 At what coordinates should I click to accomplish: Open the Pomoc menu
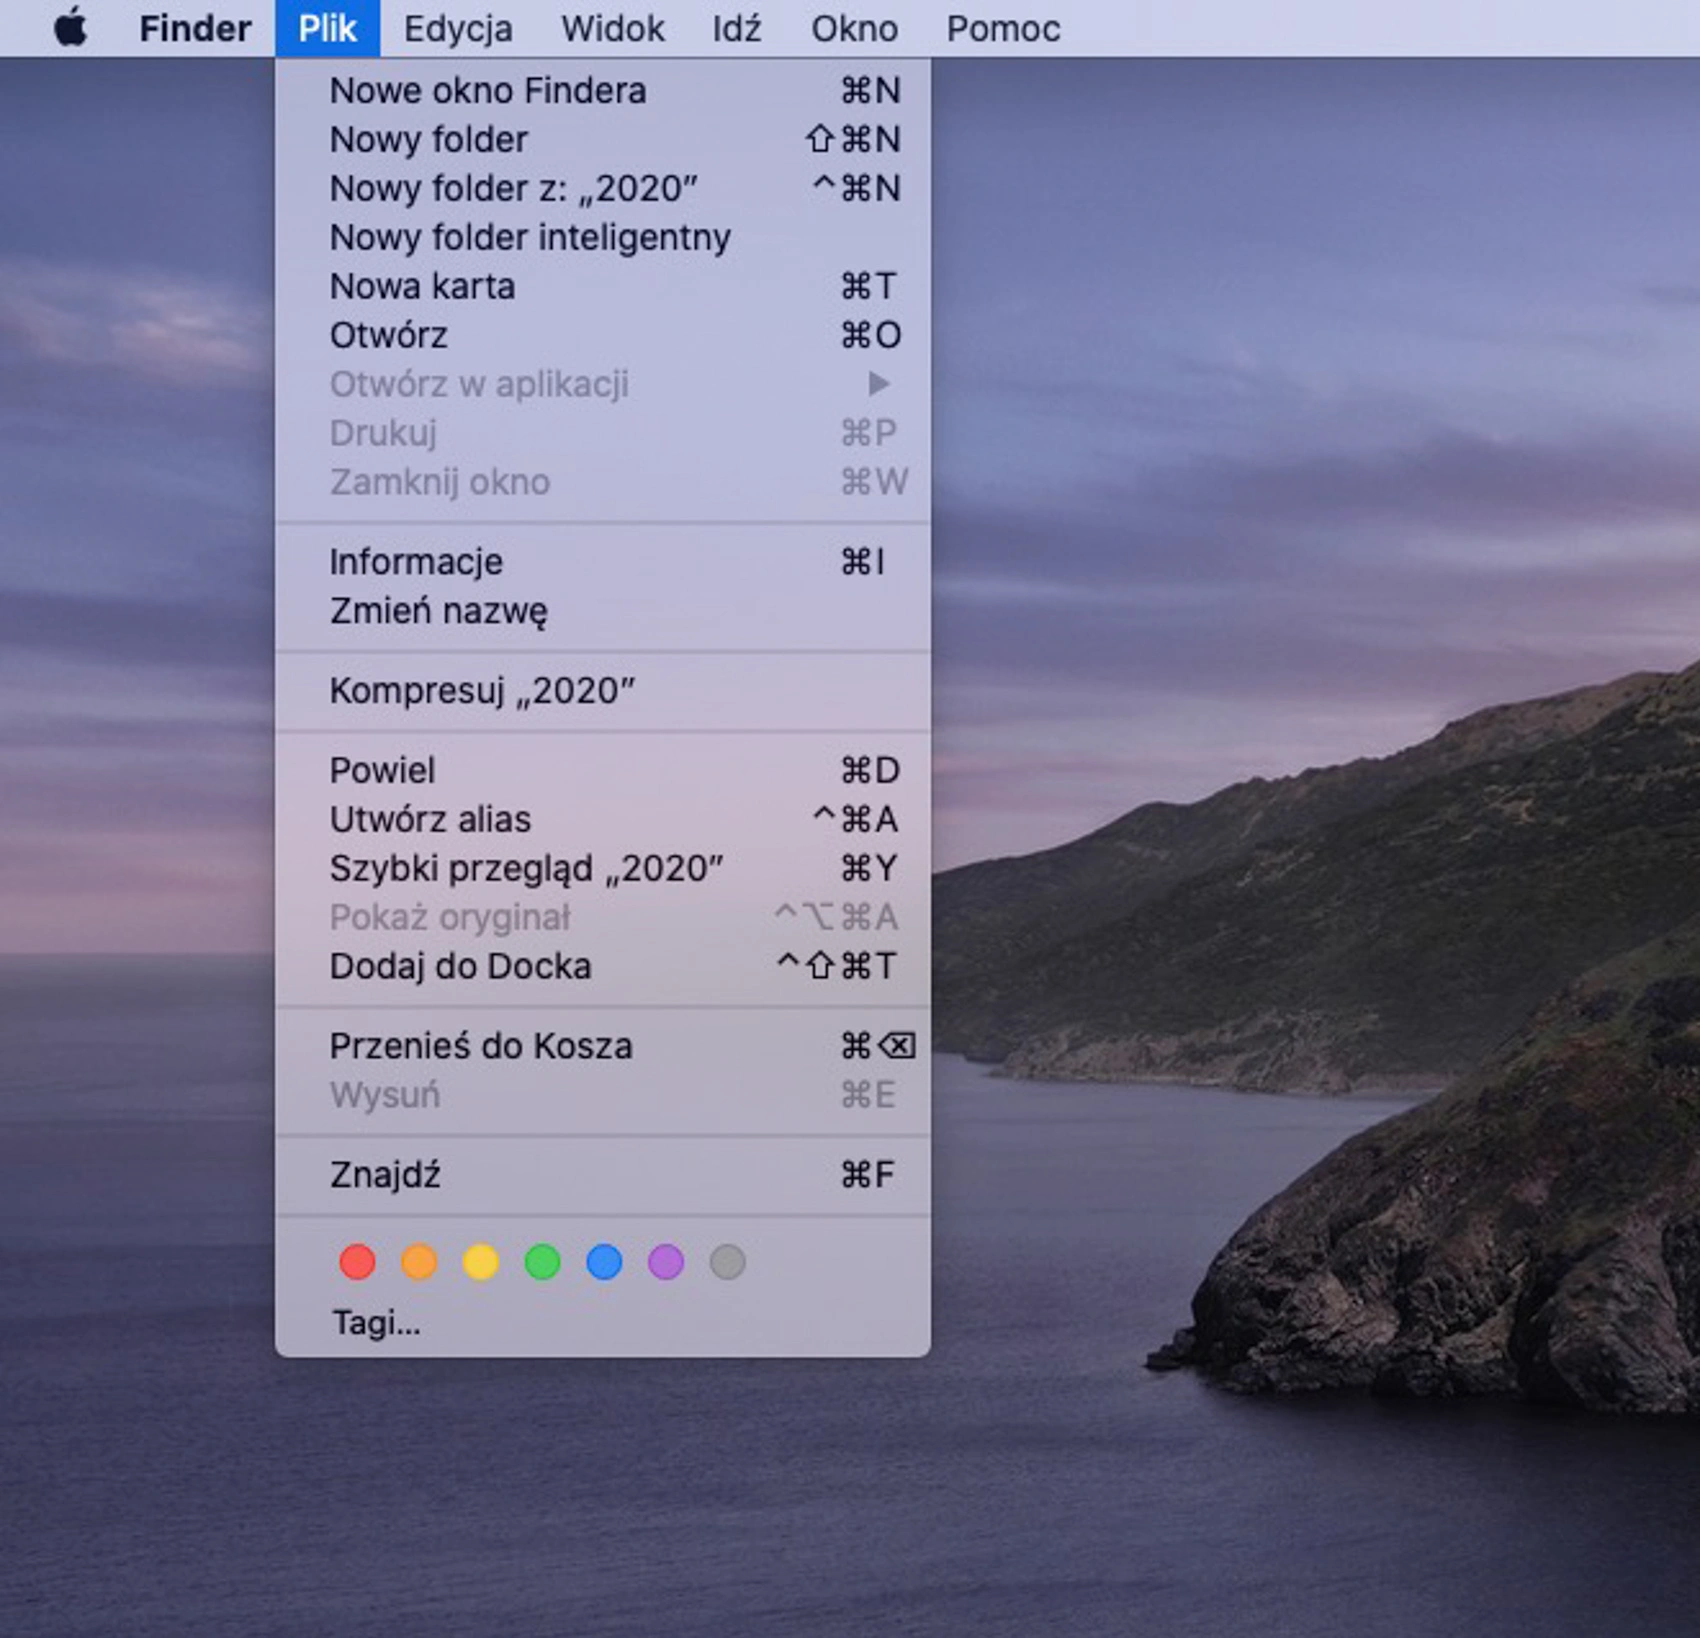pos(1003,28)
